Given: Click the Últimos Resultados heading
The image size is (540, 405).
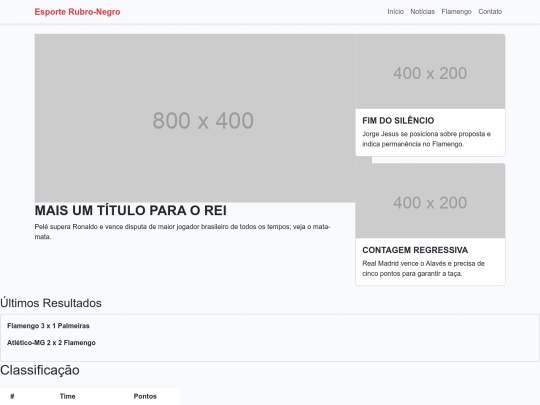Looking at the screenshot, I should [51, 303].
